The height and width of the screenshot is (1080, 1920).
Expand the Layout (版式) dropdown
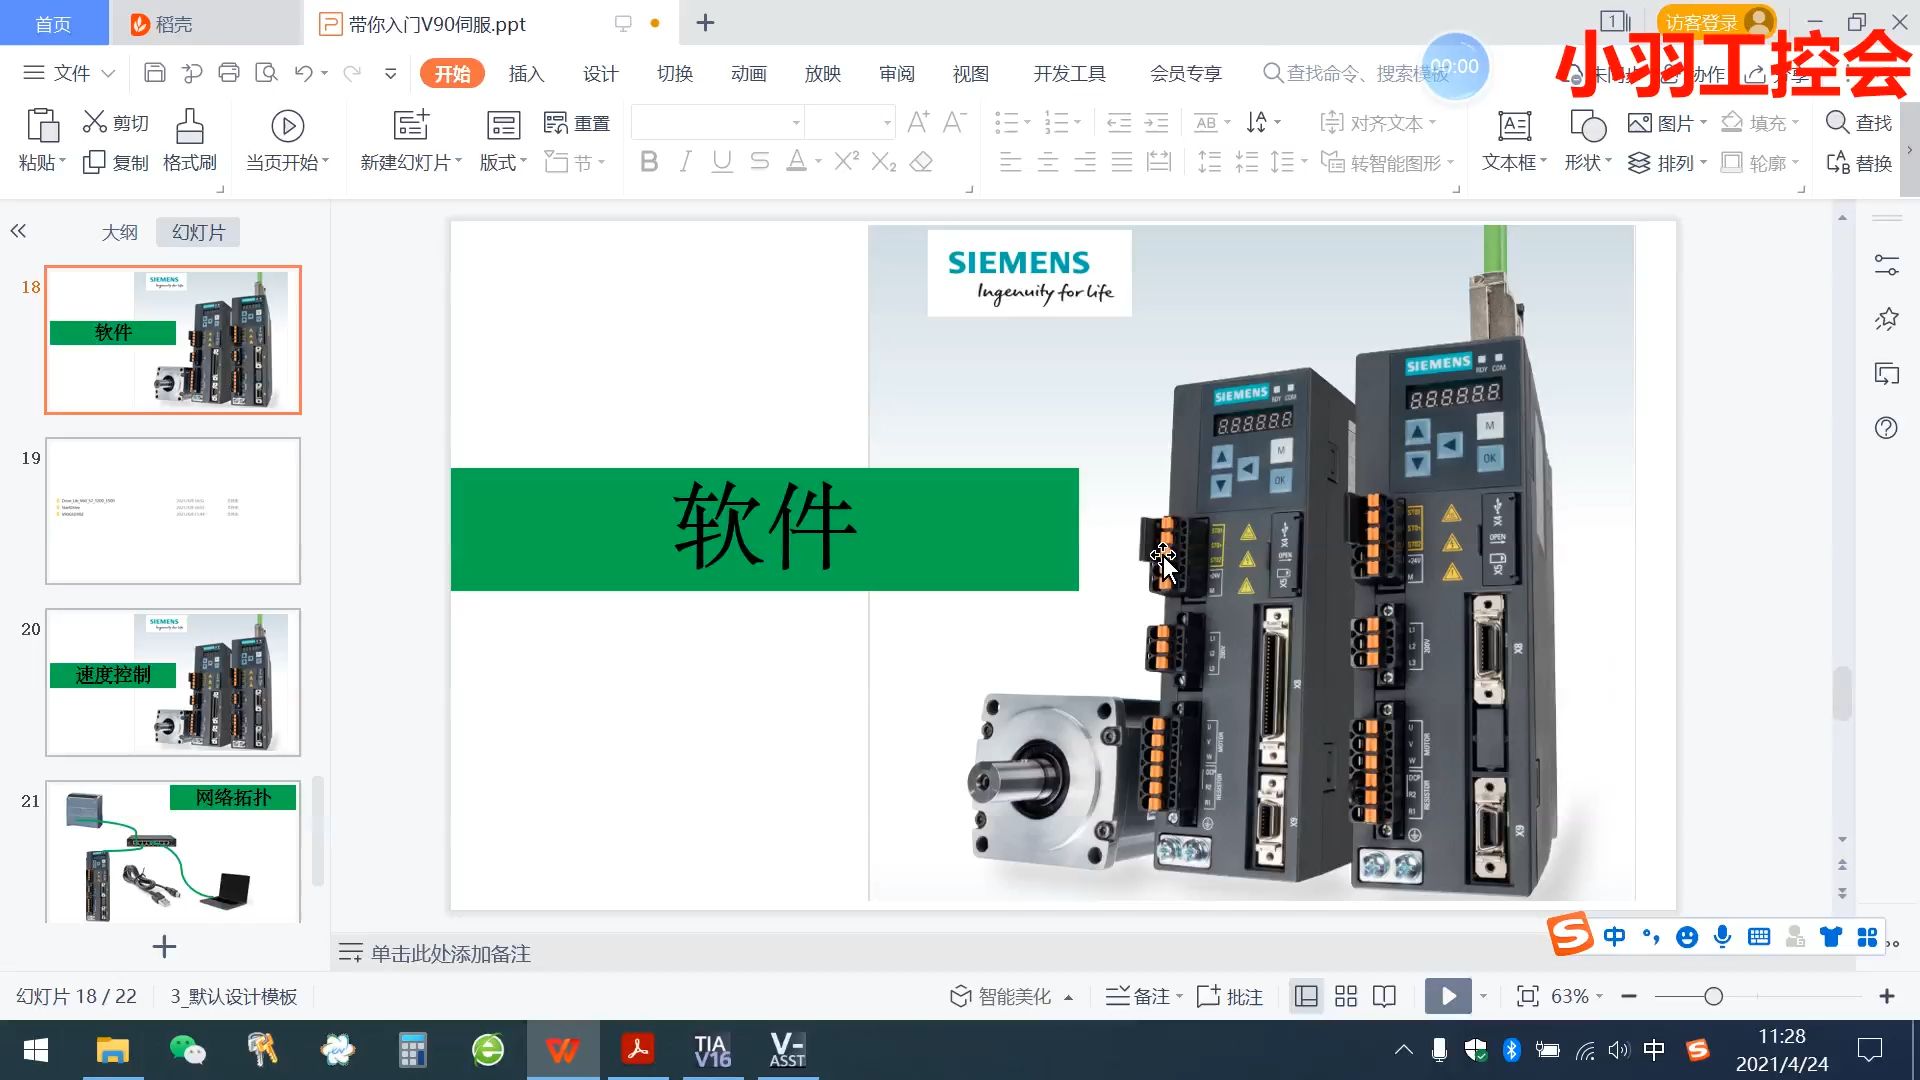(x=503, y=163)
